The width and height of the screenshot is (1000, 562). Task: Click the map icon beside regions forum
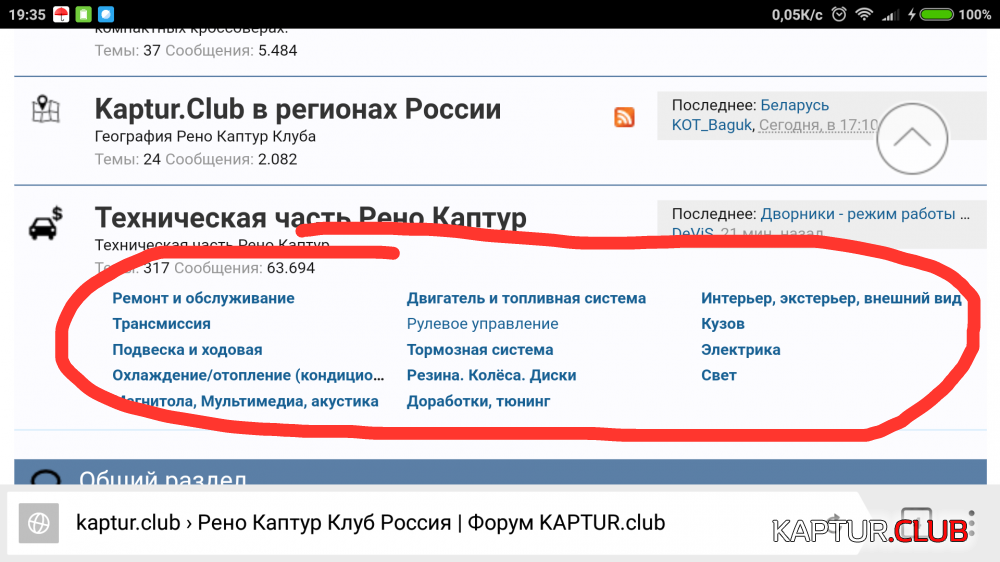click(x=46, y=110)
